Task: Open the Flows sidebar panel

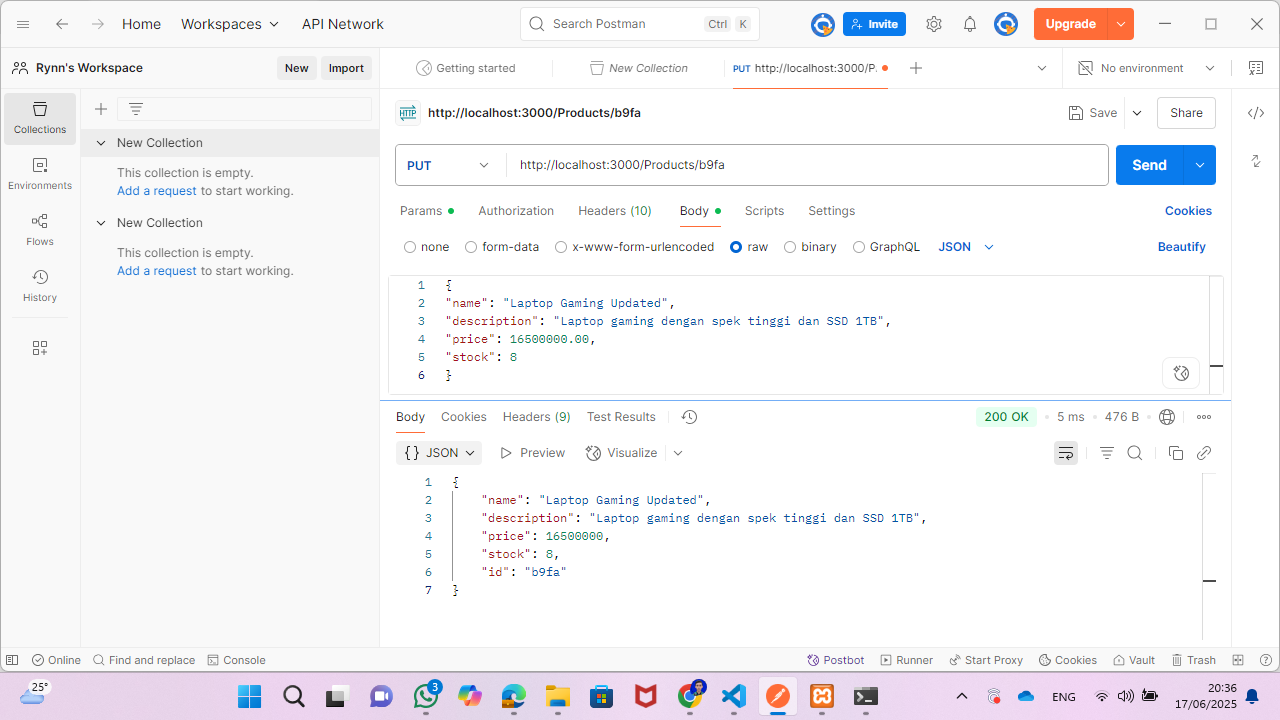Action: [x=40, y=229]
